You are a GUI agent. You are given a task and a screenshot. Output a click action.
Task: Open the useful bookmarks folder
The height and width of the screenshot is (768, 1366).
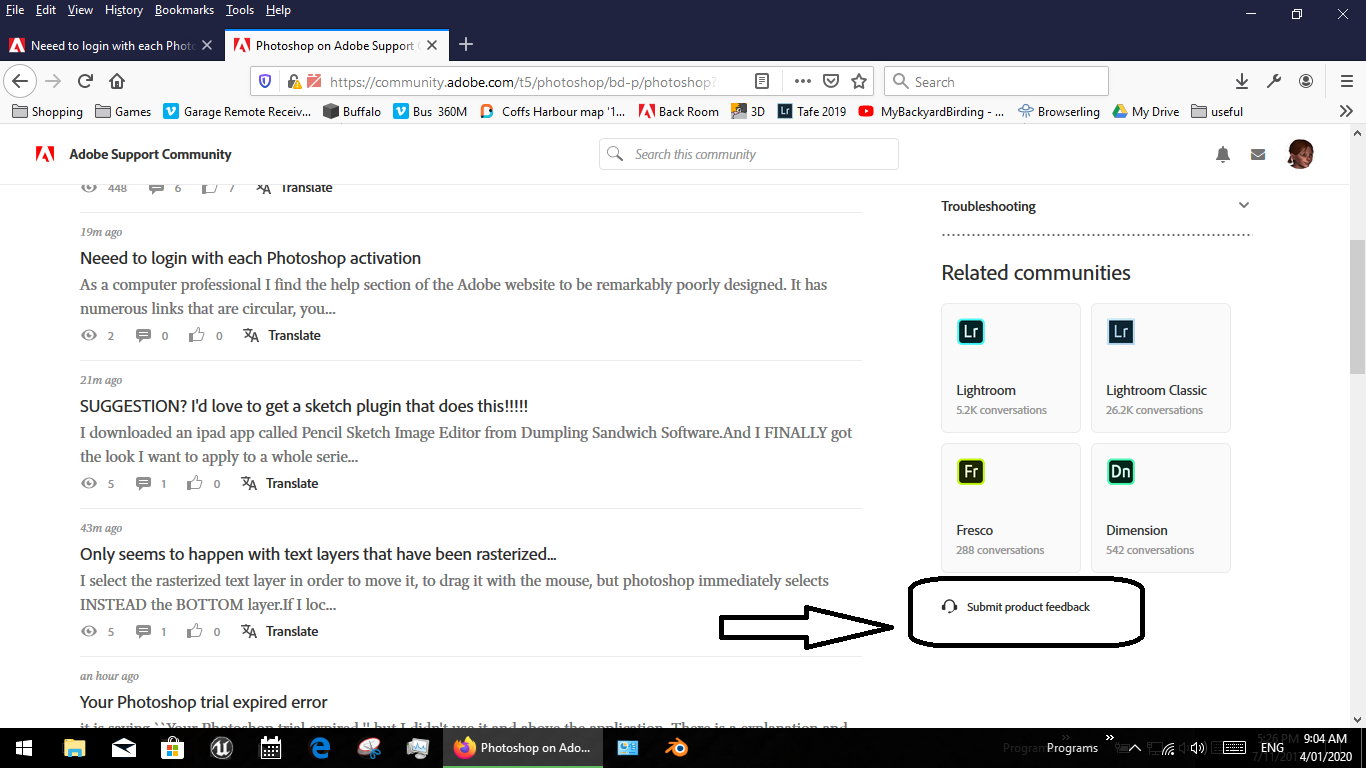tap(1217, 111)
